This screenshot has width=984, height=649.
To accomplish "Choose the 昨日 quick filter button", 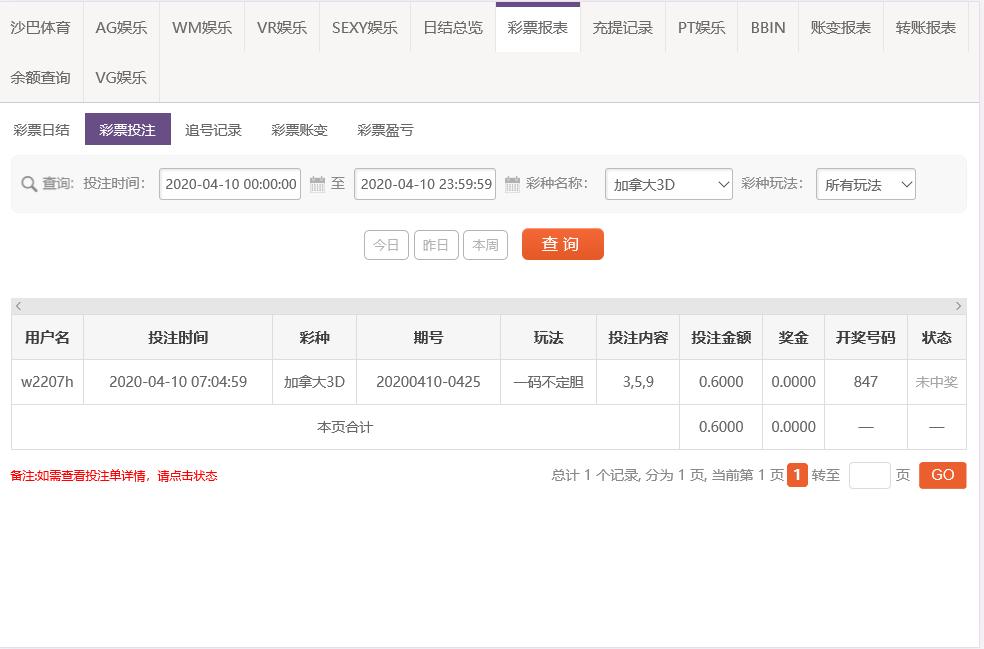I will (436, 245).
